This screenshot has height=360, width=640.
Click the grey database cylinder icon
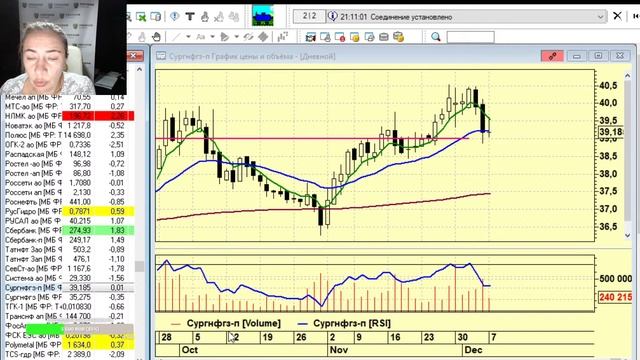384,37
